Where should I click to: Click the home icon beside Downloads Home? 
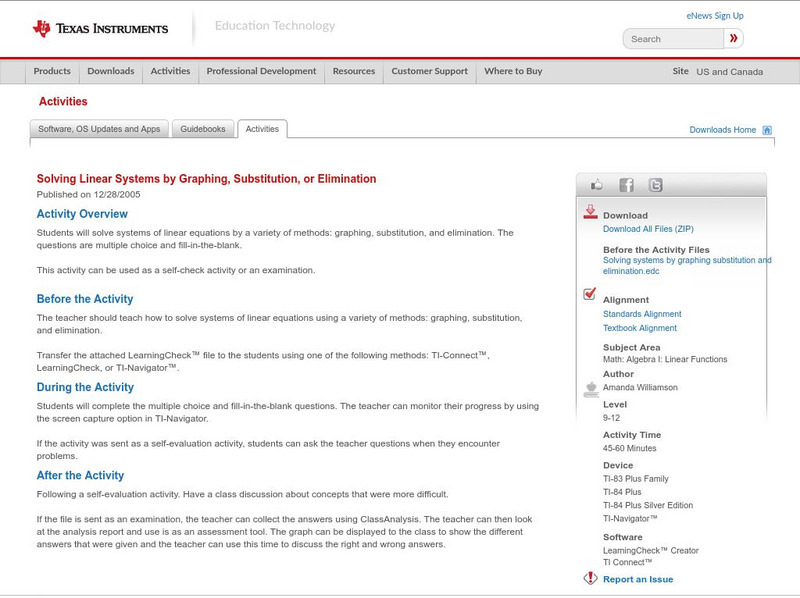click(767, 130)
